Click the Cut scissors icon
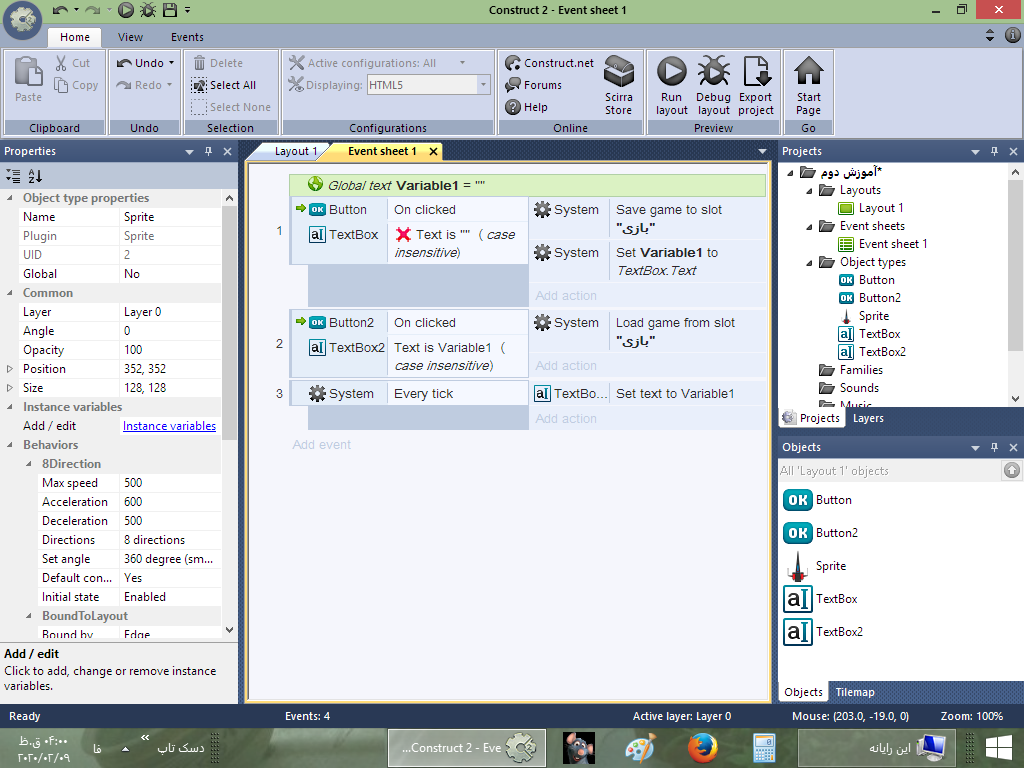 [x=61, y=63]
